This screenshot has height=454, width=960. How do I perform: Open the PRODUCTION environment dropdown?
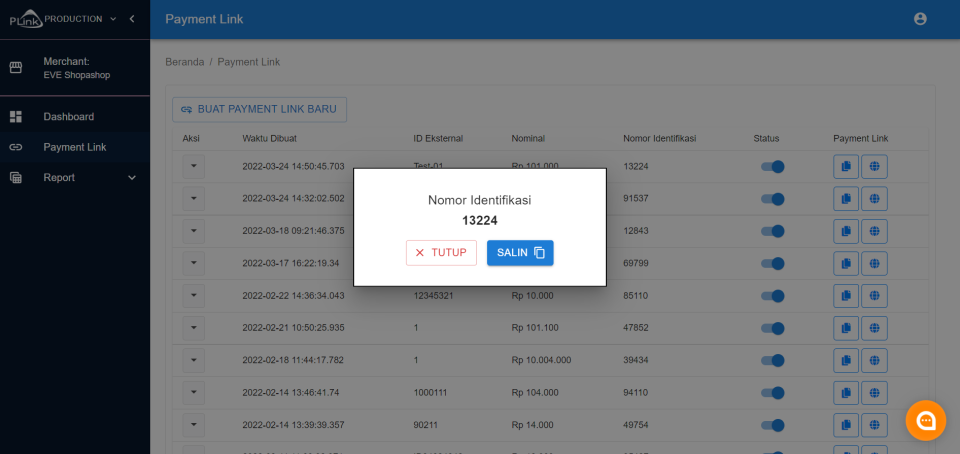(x=80, y=19)
